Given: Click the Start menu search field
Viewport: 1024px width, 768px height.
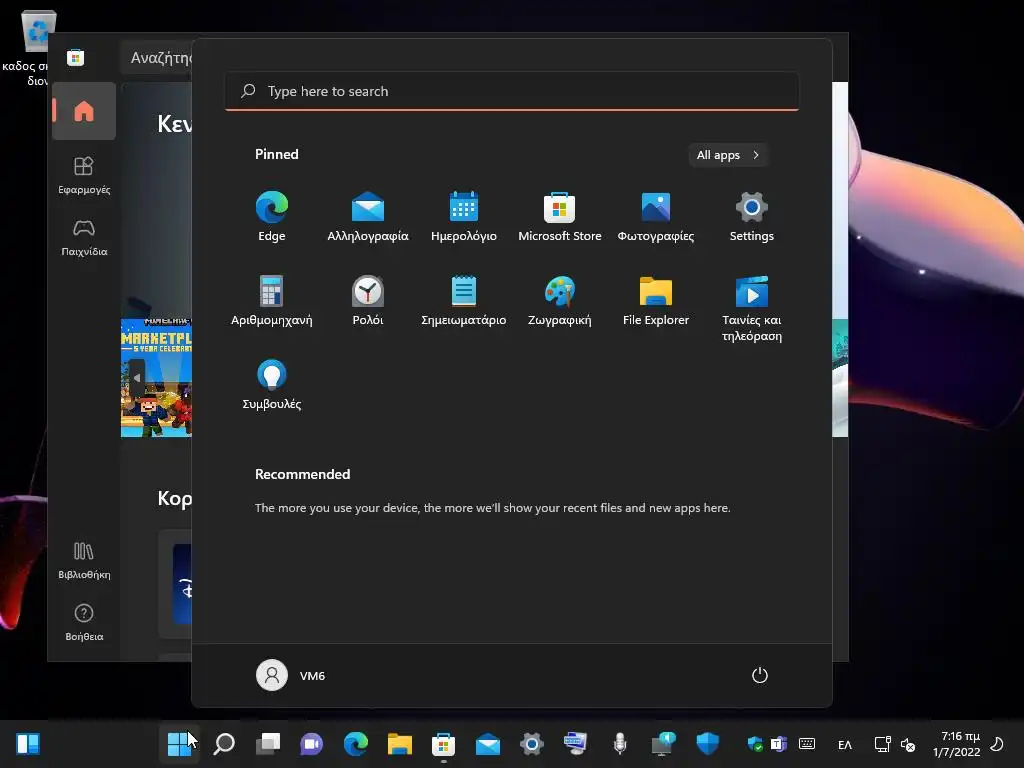Looking at the screenshot, I should coord(512,91).
